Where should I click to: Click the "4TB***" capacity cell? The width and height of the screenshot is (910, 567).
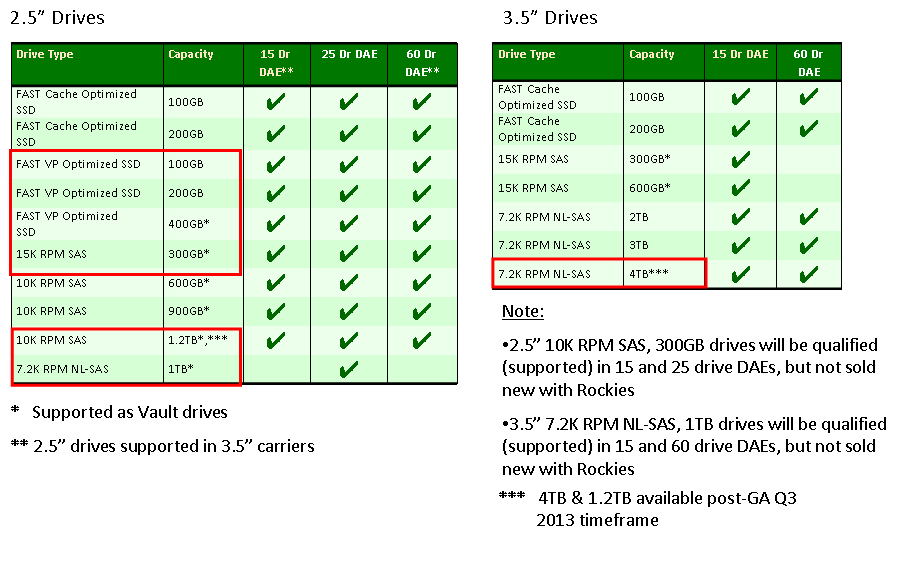(x=649, y=273)
